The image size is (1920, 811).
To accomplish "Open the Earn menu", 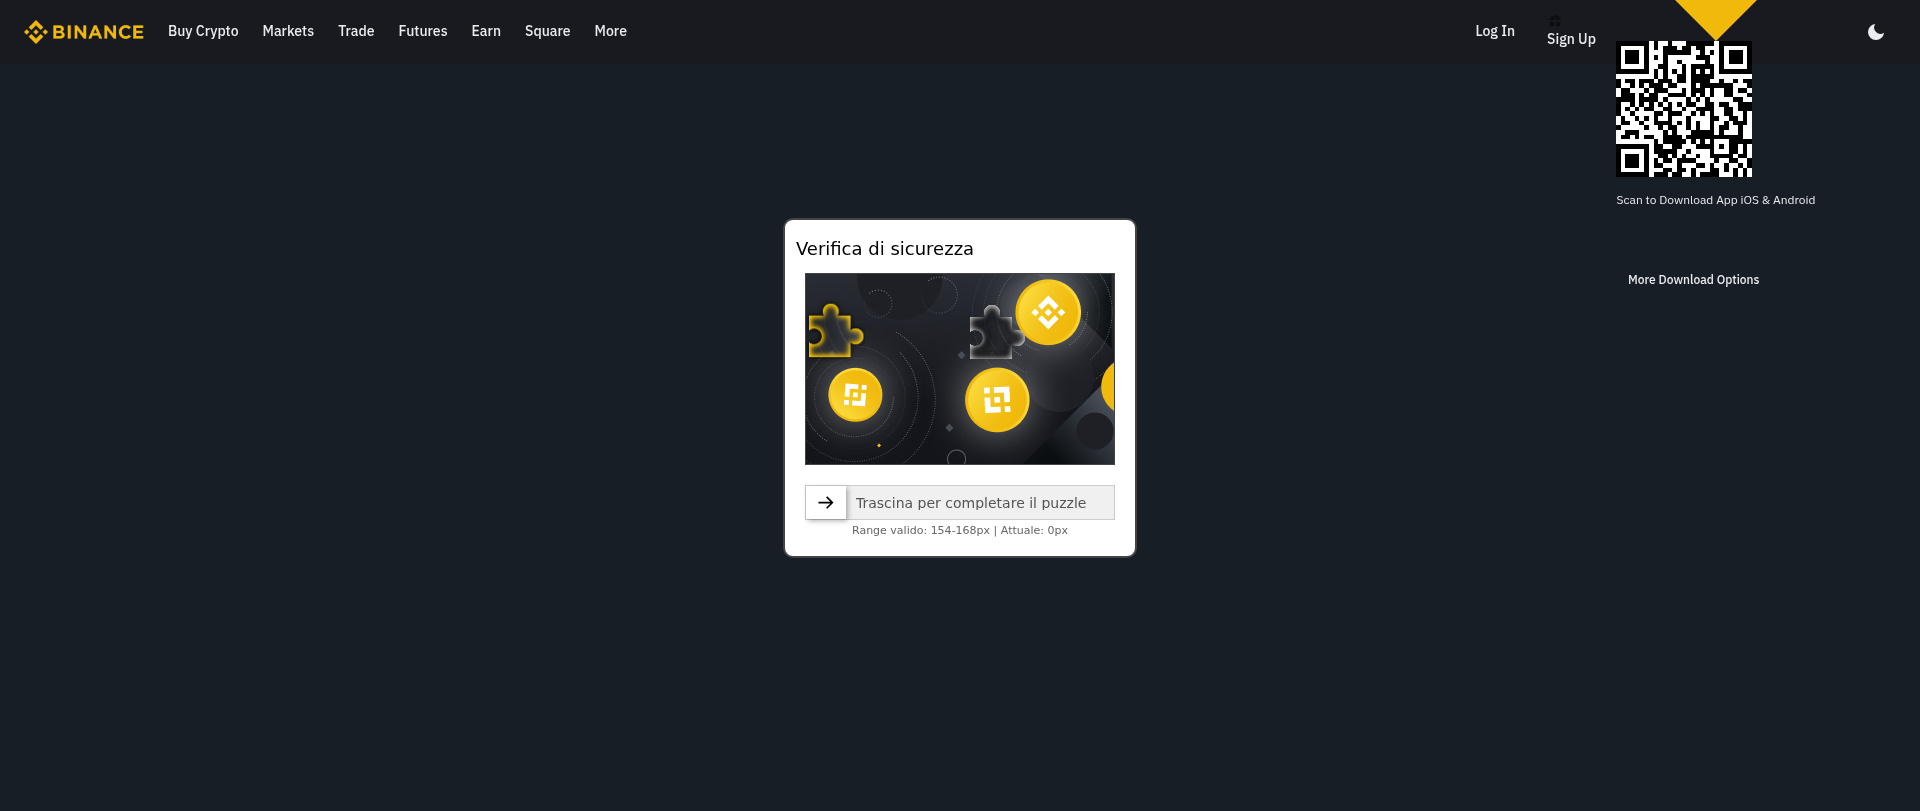I will coord(486,31).
